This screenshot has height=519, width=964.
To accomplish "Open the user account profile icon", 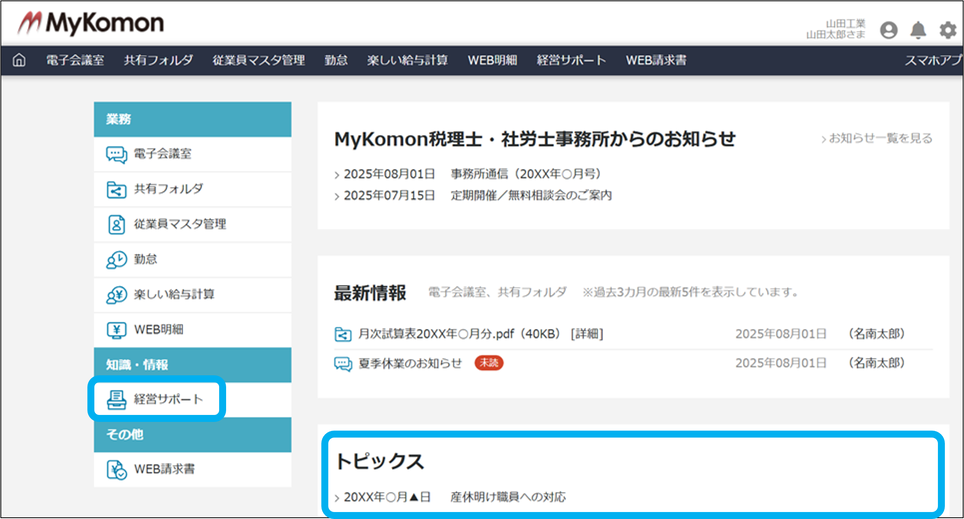I will [888, 30].
